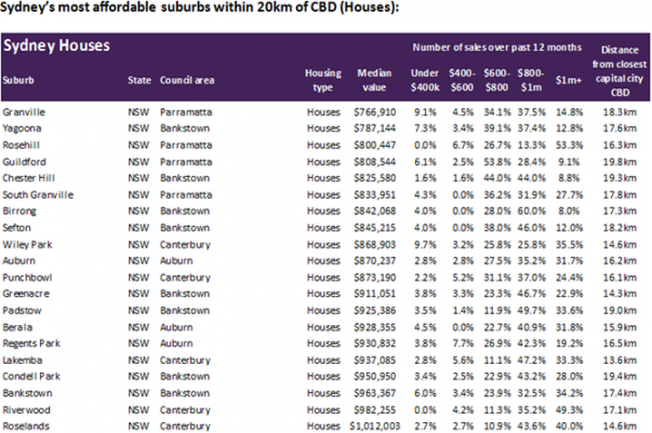Click the Under $400k column header
The image size is (652, 433).
click(425, 80)
